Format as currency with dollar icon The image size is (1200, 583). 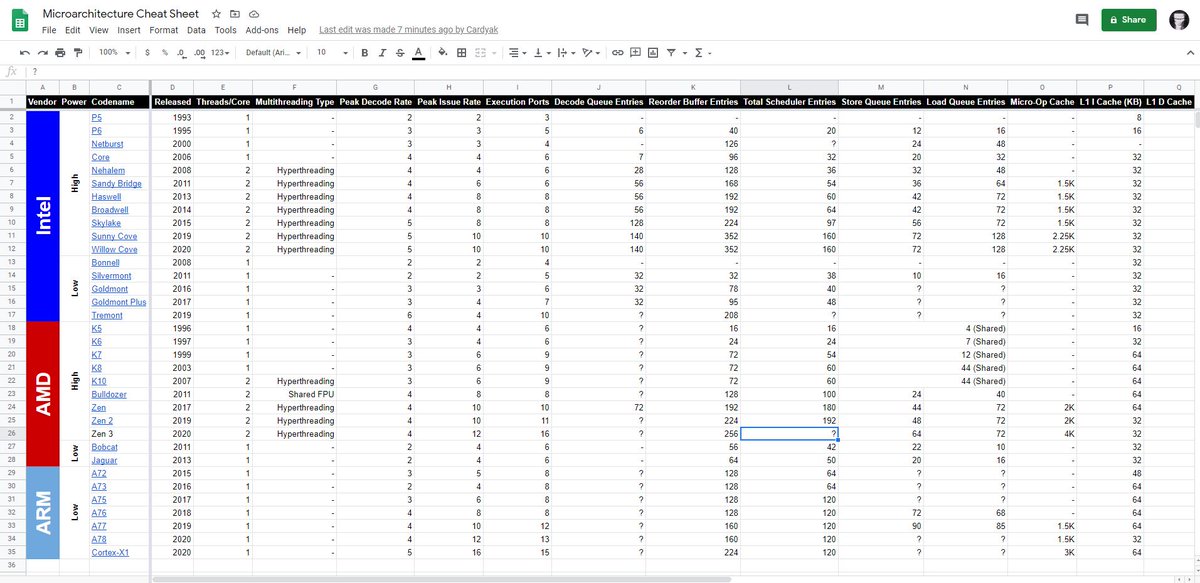click(x=148, y=52)
